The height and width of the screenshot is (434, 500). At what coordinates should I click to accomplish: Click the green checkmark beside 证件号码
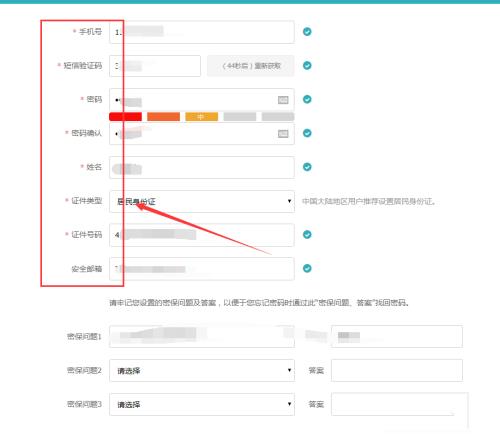click(x=307, y=234)
